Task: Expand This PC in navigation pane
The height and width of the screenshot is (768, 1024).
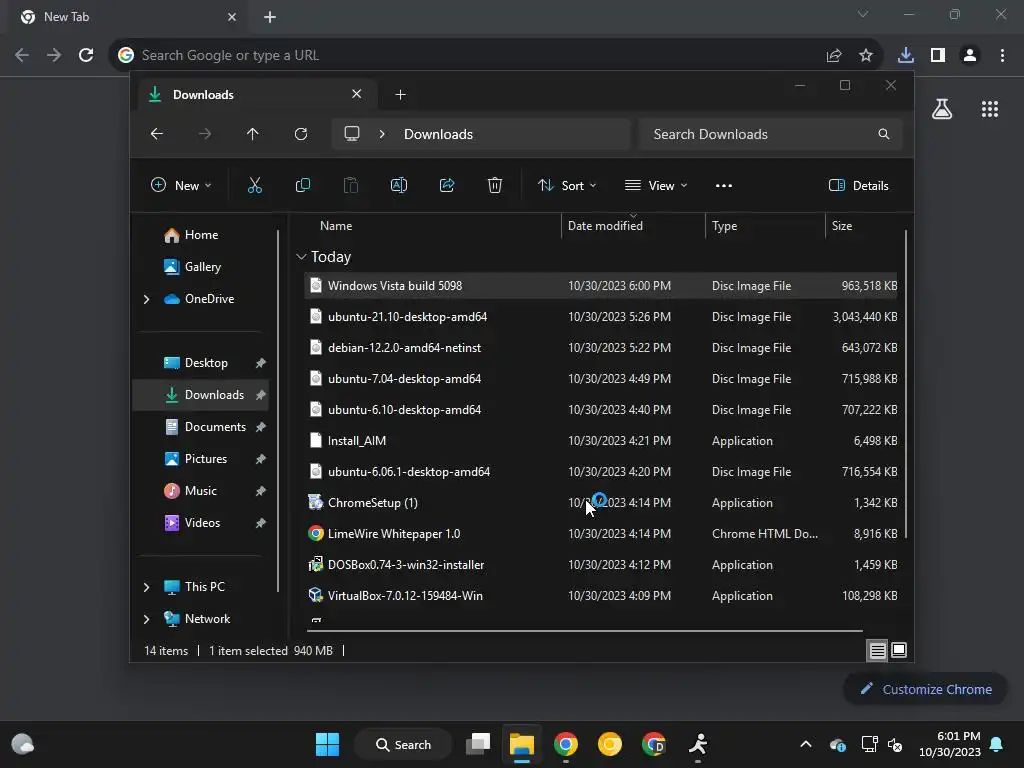Action: click(146, 587)
